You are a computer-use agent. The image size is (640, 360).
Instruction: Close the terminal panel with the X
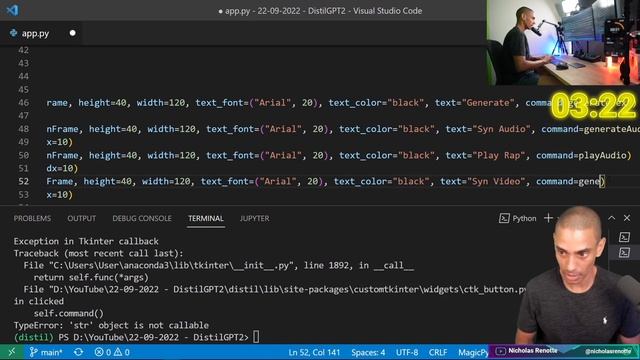pos(627,218)
